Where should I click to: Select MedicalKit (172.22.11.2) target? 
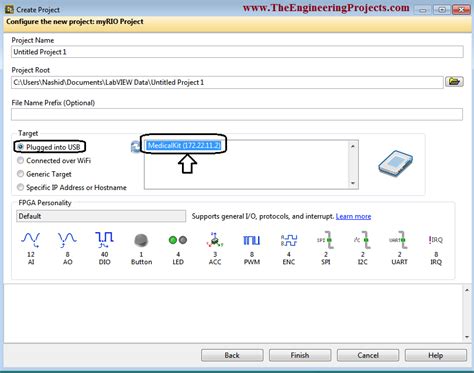[184, 145]
